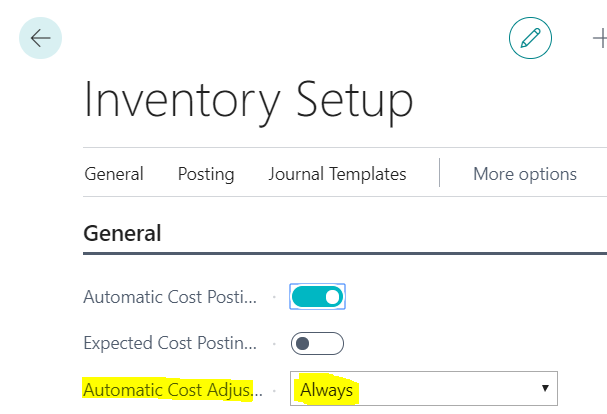Image resolution: width=607 pixels, height=414 pixels.
Task: Click the highlighted Automatic Cost Adjustment label
Action: click(x=169, y=389)
